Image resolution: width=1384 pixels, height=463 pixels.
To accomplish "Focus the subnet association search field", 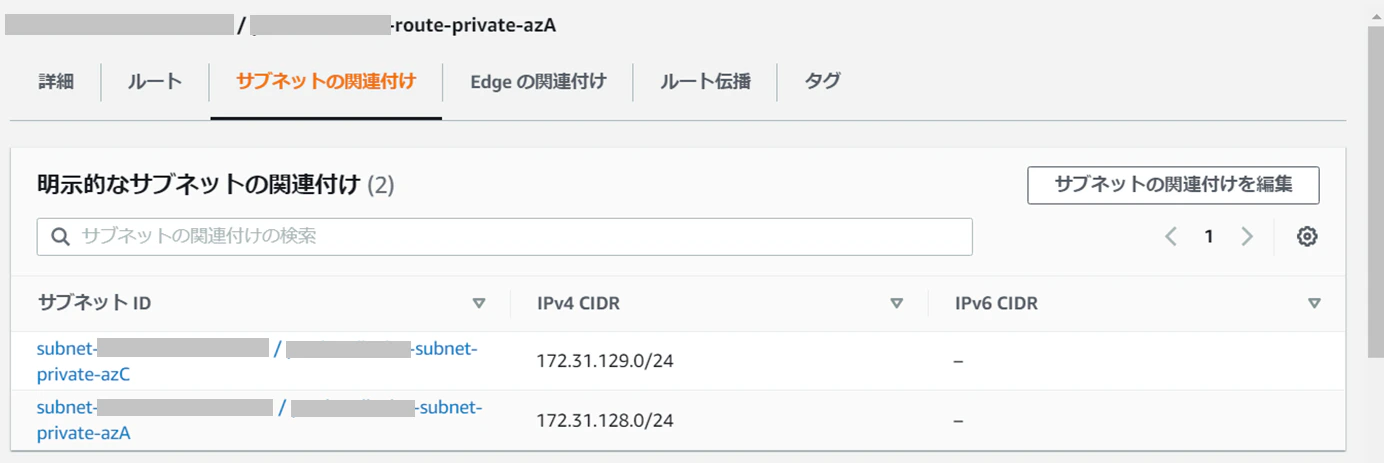I will pyautogui.click(x=505, y=237).
